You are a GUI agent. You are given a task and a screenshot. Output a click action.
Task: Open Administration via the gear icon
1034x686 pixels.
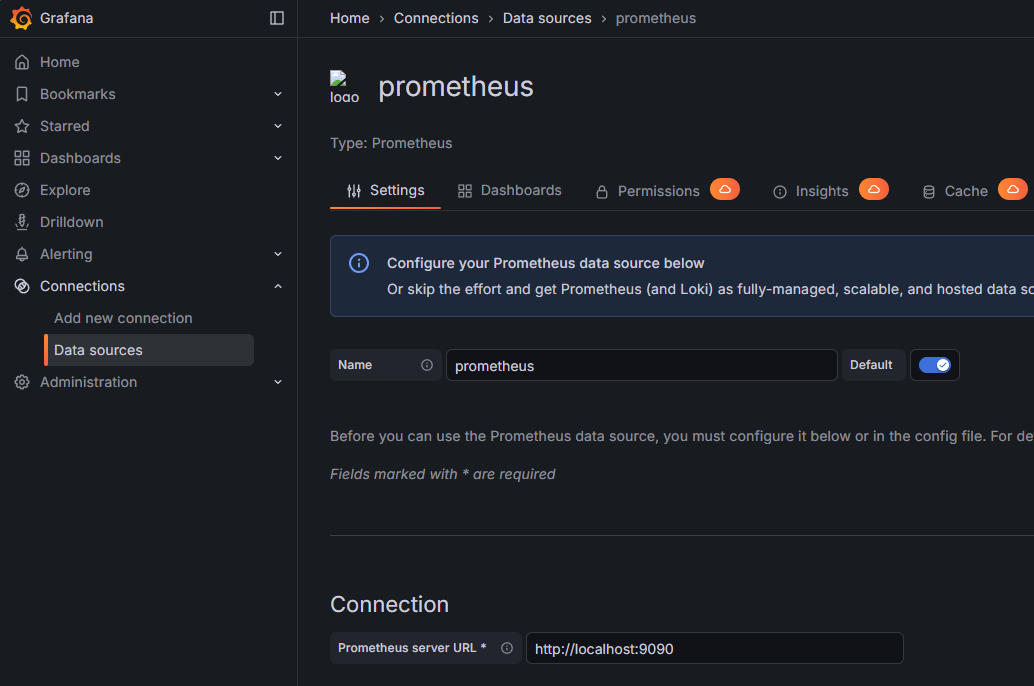coord(22,381)
